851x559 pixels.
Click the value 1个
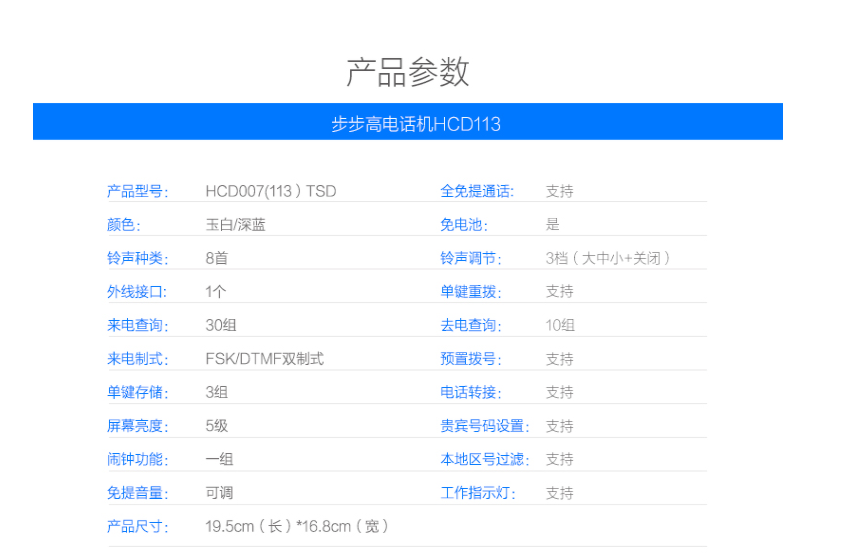click(215, 292)
